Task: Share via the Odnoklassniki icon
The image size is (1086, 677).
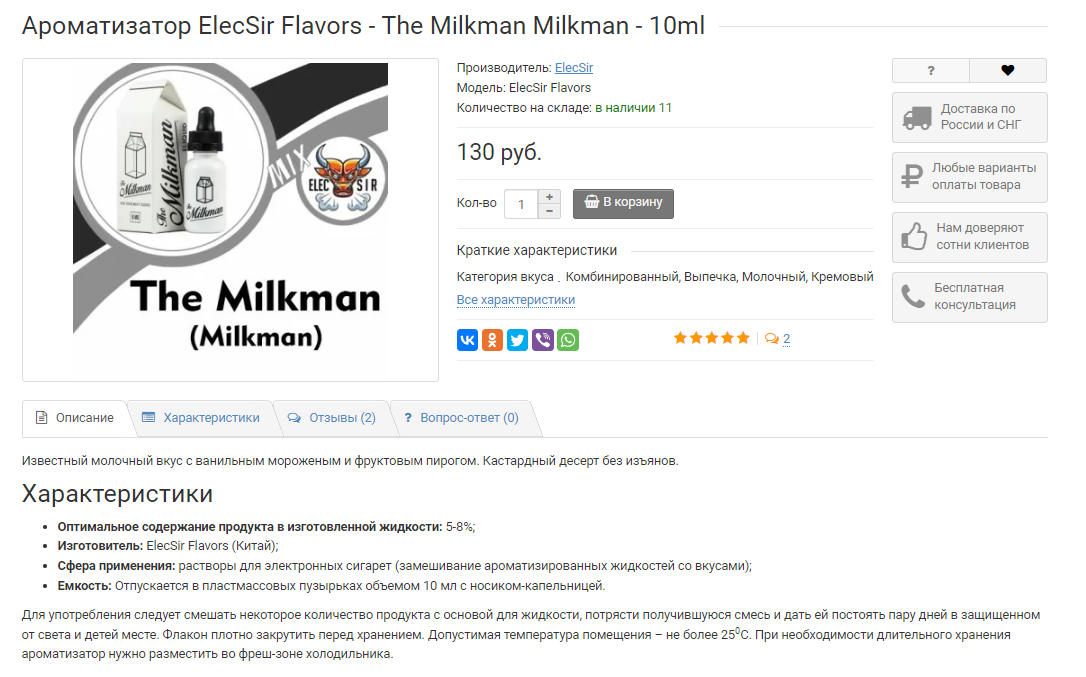Action: tap(492, 340)
